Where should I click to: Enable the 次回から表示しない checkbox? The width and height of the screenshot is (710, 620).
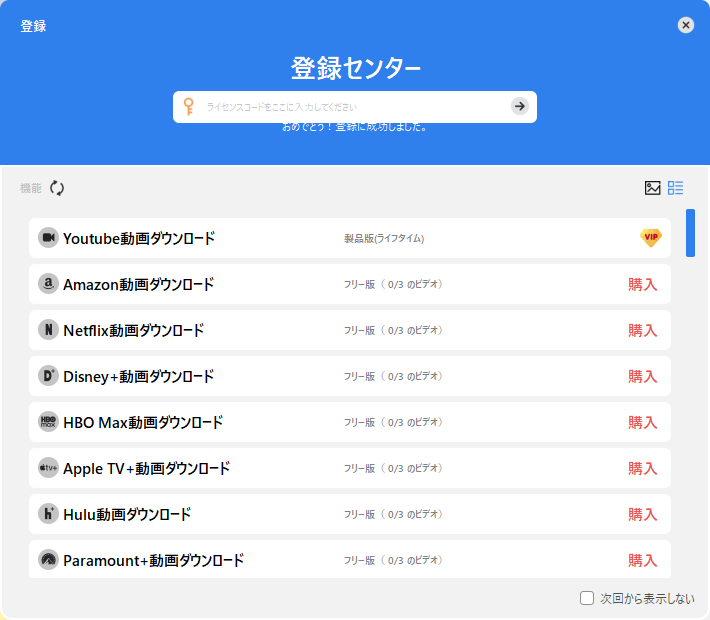(x=587, y=598)
